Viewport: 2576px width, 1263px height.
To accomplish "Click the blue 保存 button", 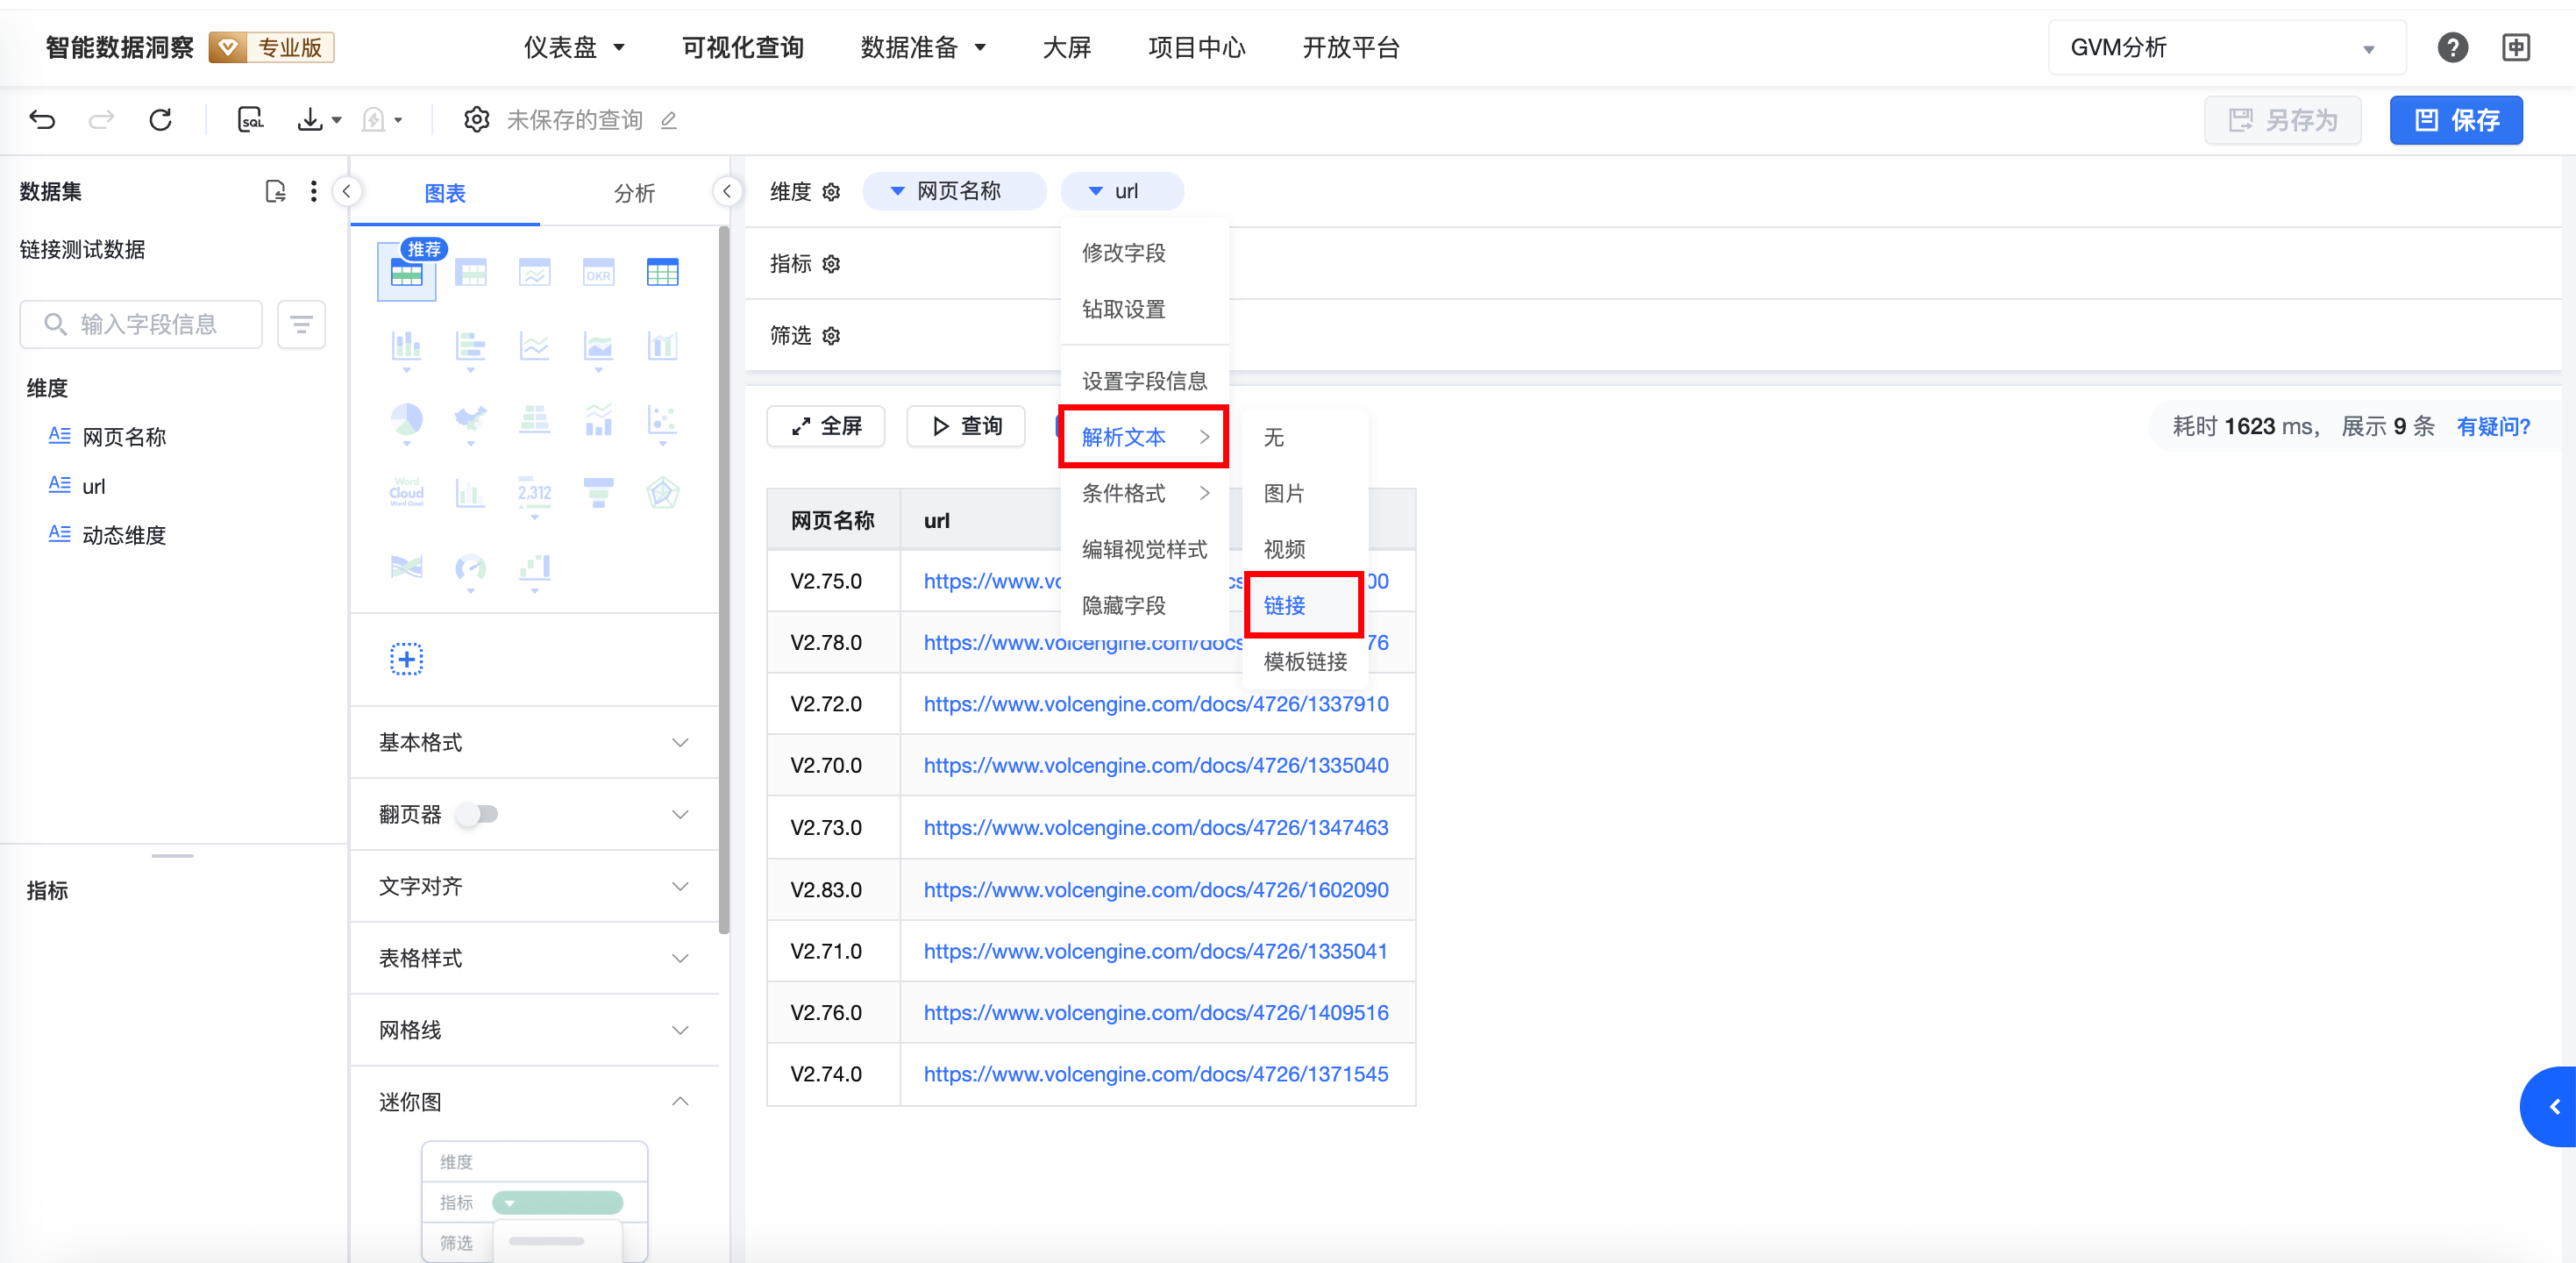I will [x=2456, y=120].
